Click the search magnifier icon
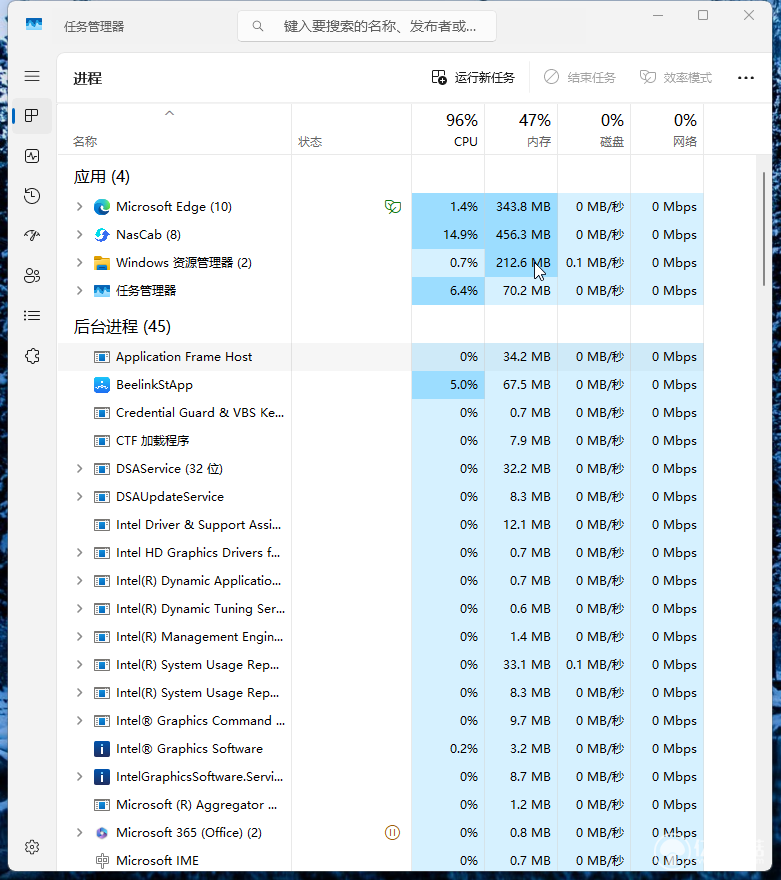This screenshot has height=880, width=781. pos(258,26)
